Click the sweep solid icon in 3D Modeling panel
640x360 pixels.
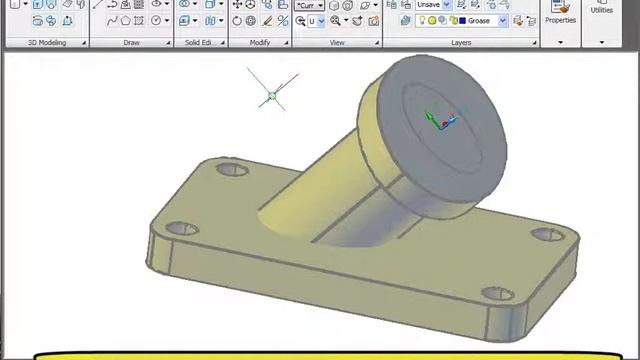click(x=51, y=20)
